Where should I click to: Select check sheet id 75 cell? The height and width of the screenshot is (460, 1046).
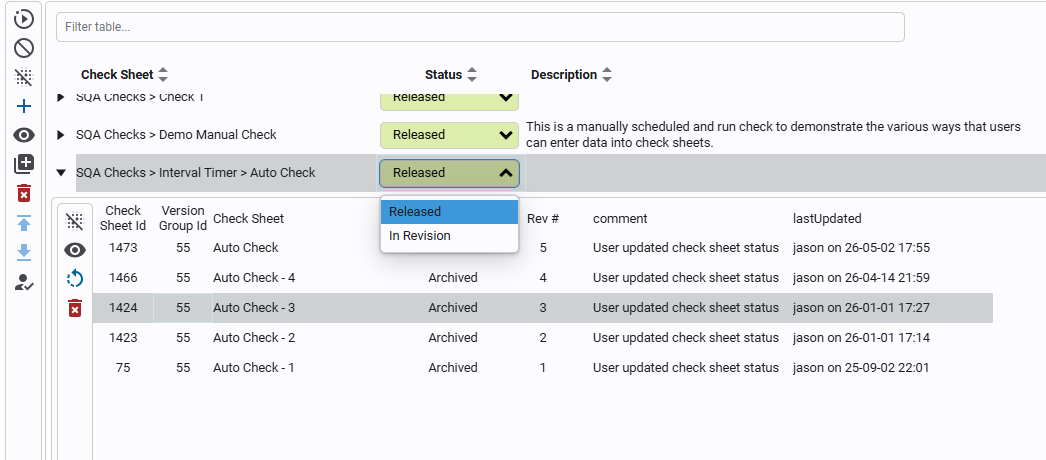[x=123, y=368]
